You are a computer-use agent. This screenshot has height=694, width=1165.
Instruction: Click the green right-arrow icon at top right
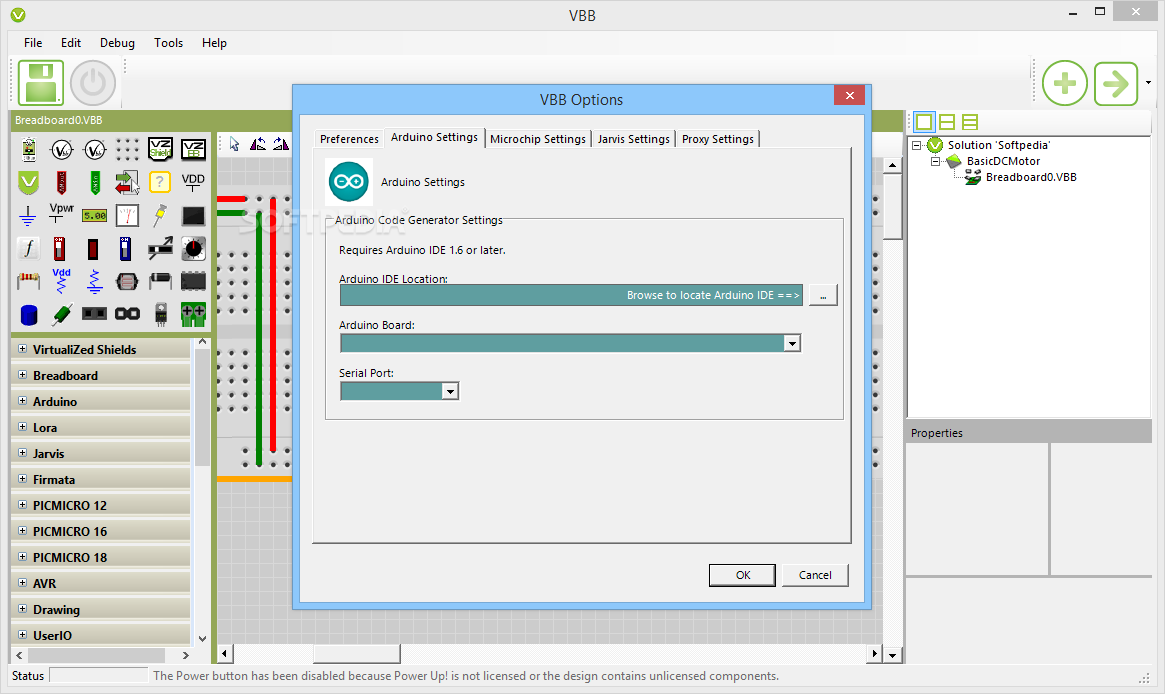1116,83
